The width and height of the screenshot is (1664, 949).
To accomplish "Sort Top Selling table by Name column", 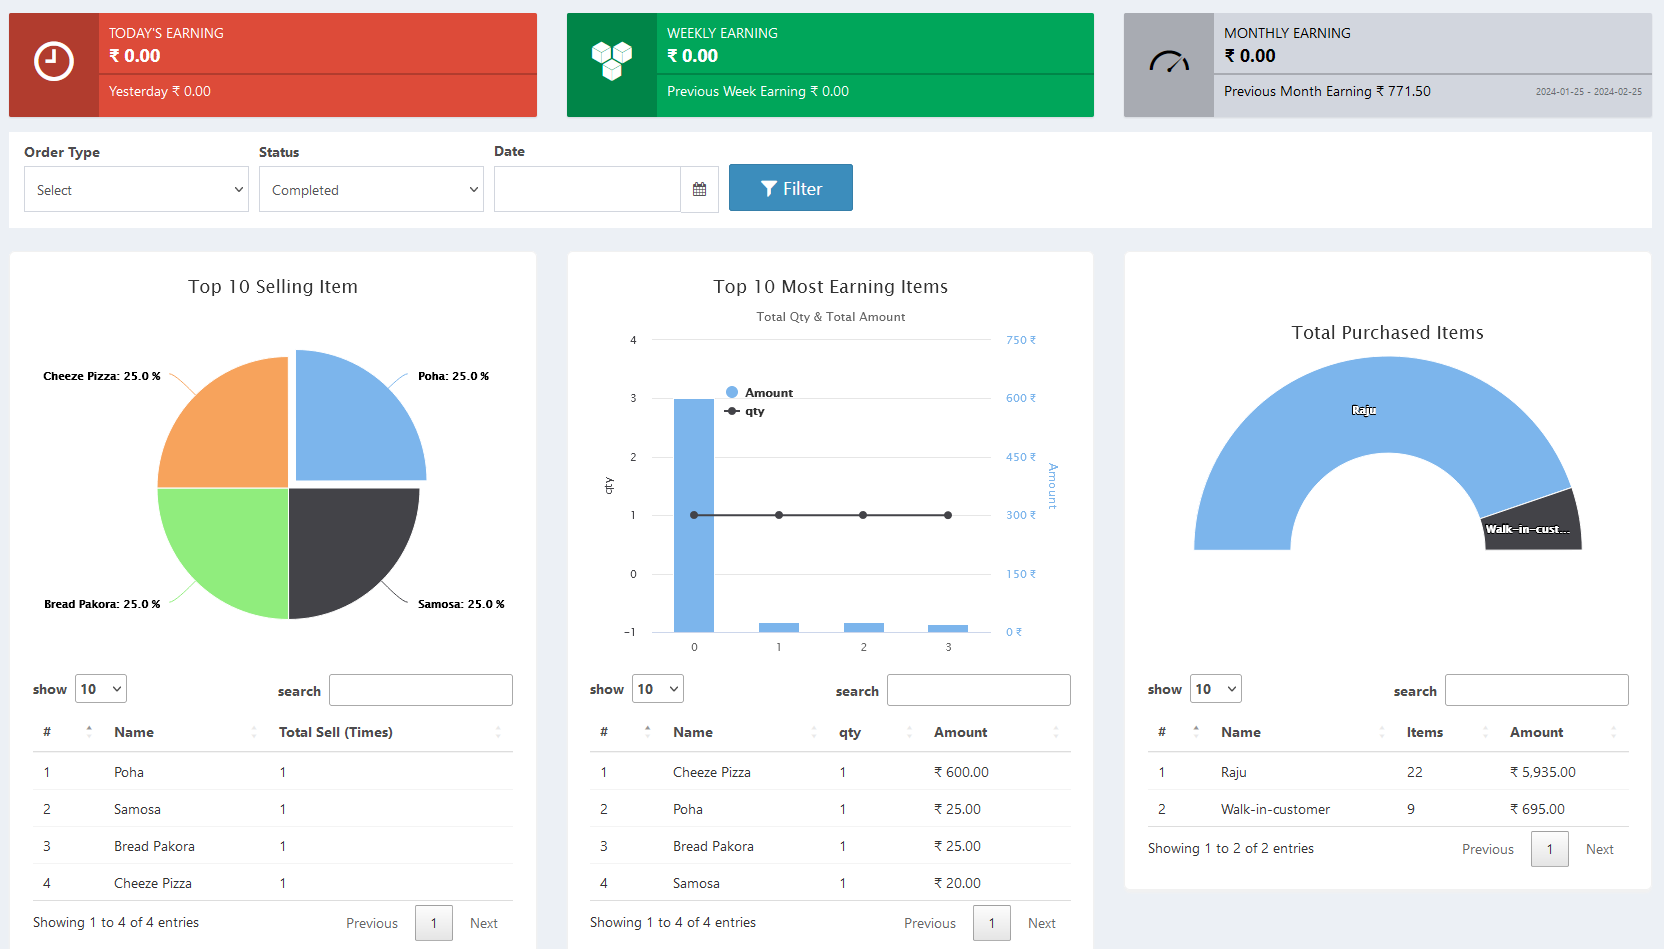I will point(134,732).
